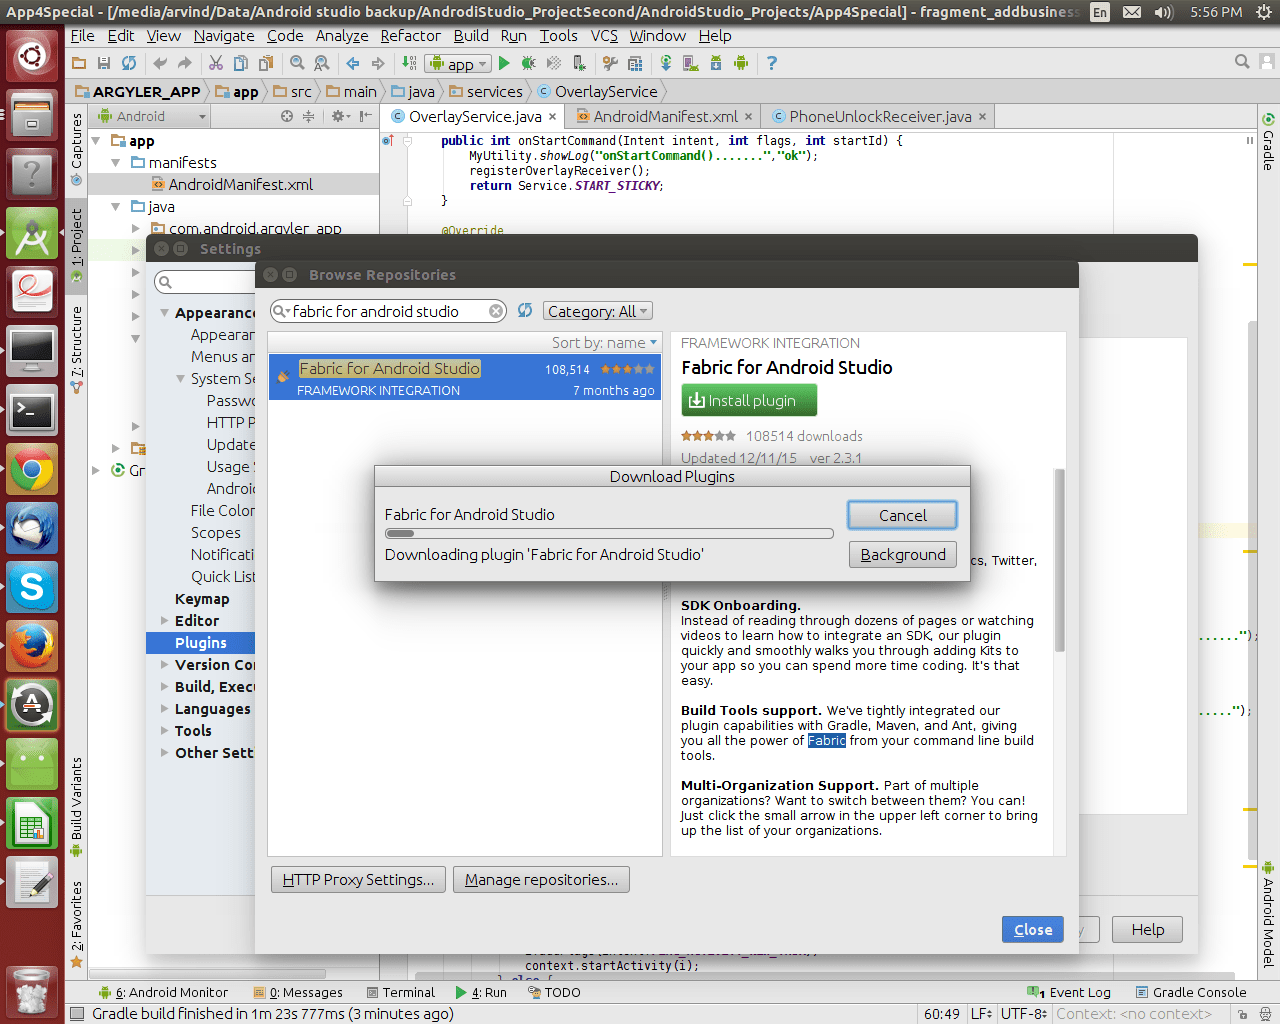Open Manage repositories dialog

[541, 879]
